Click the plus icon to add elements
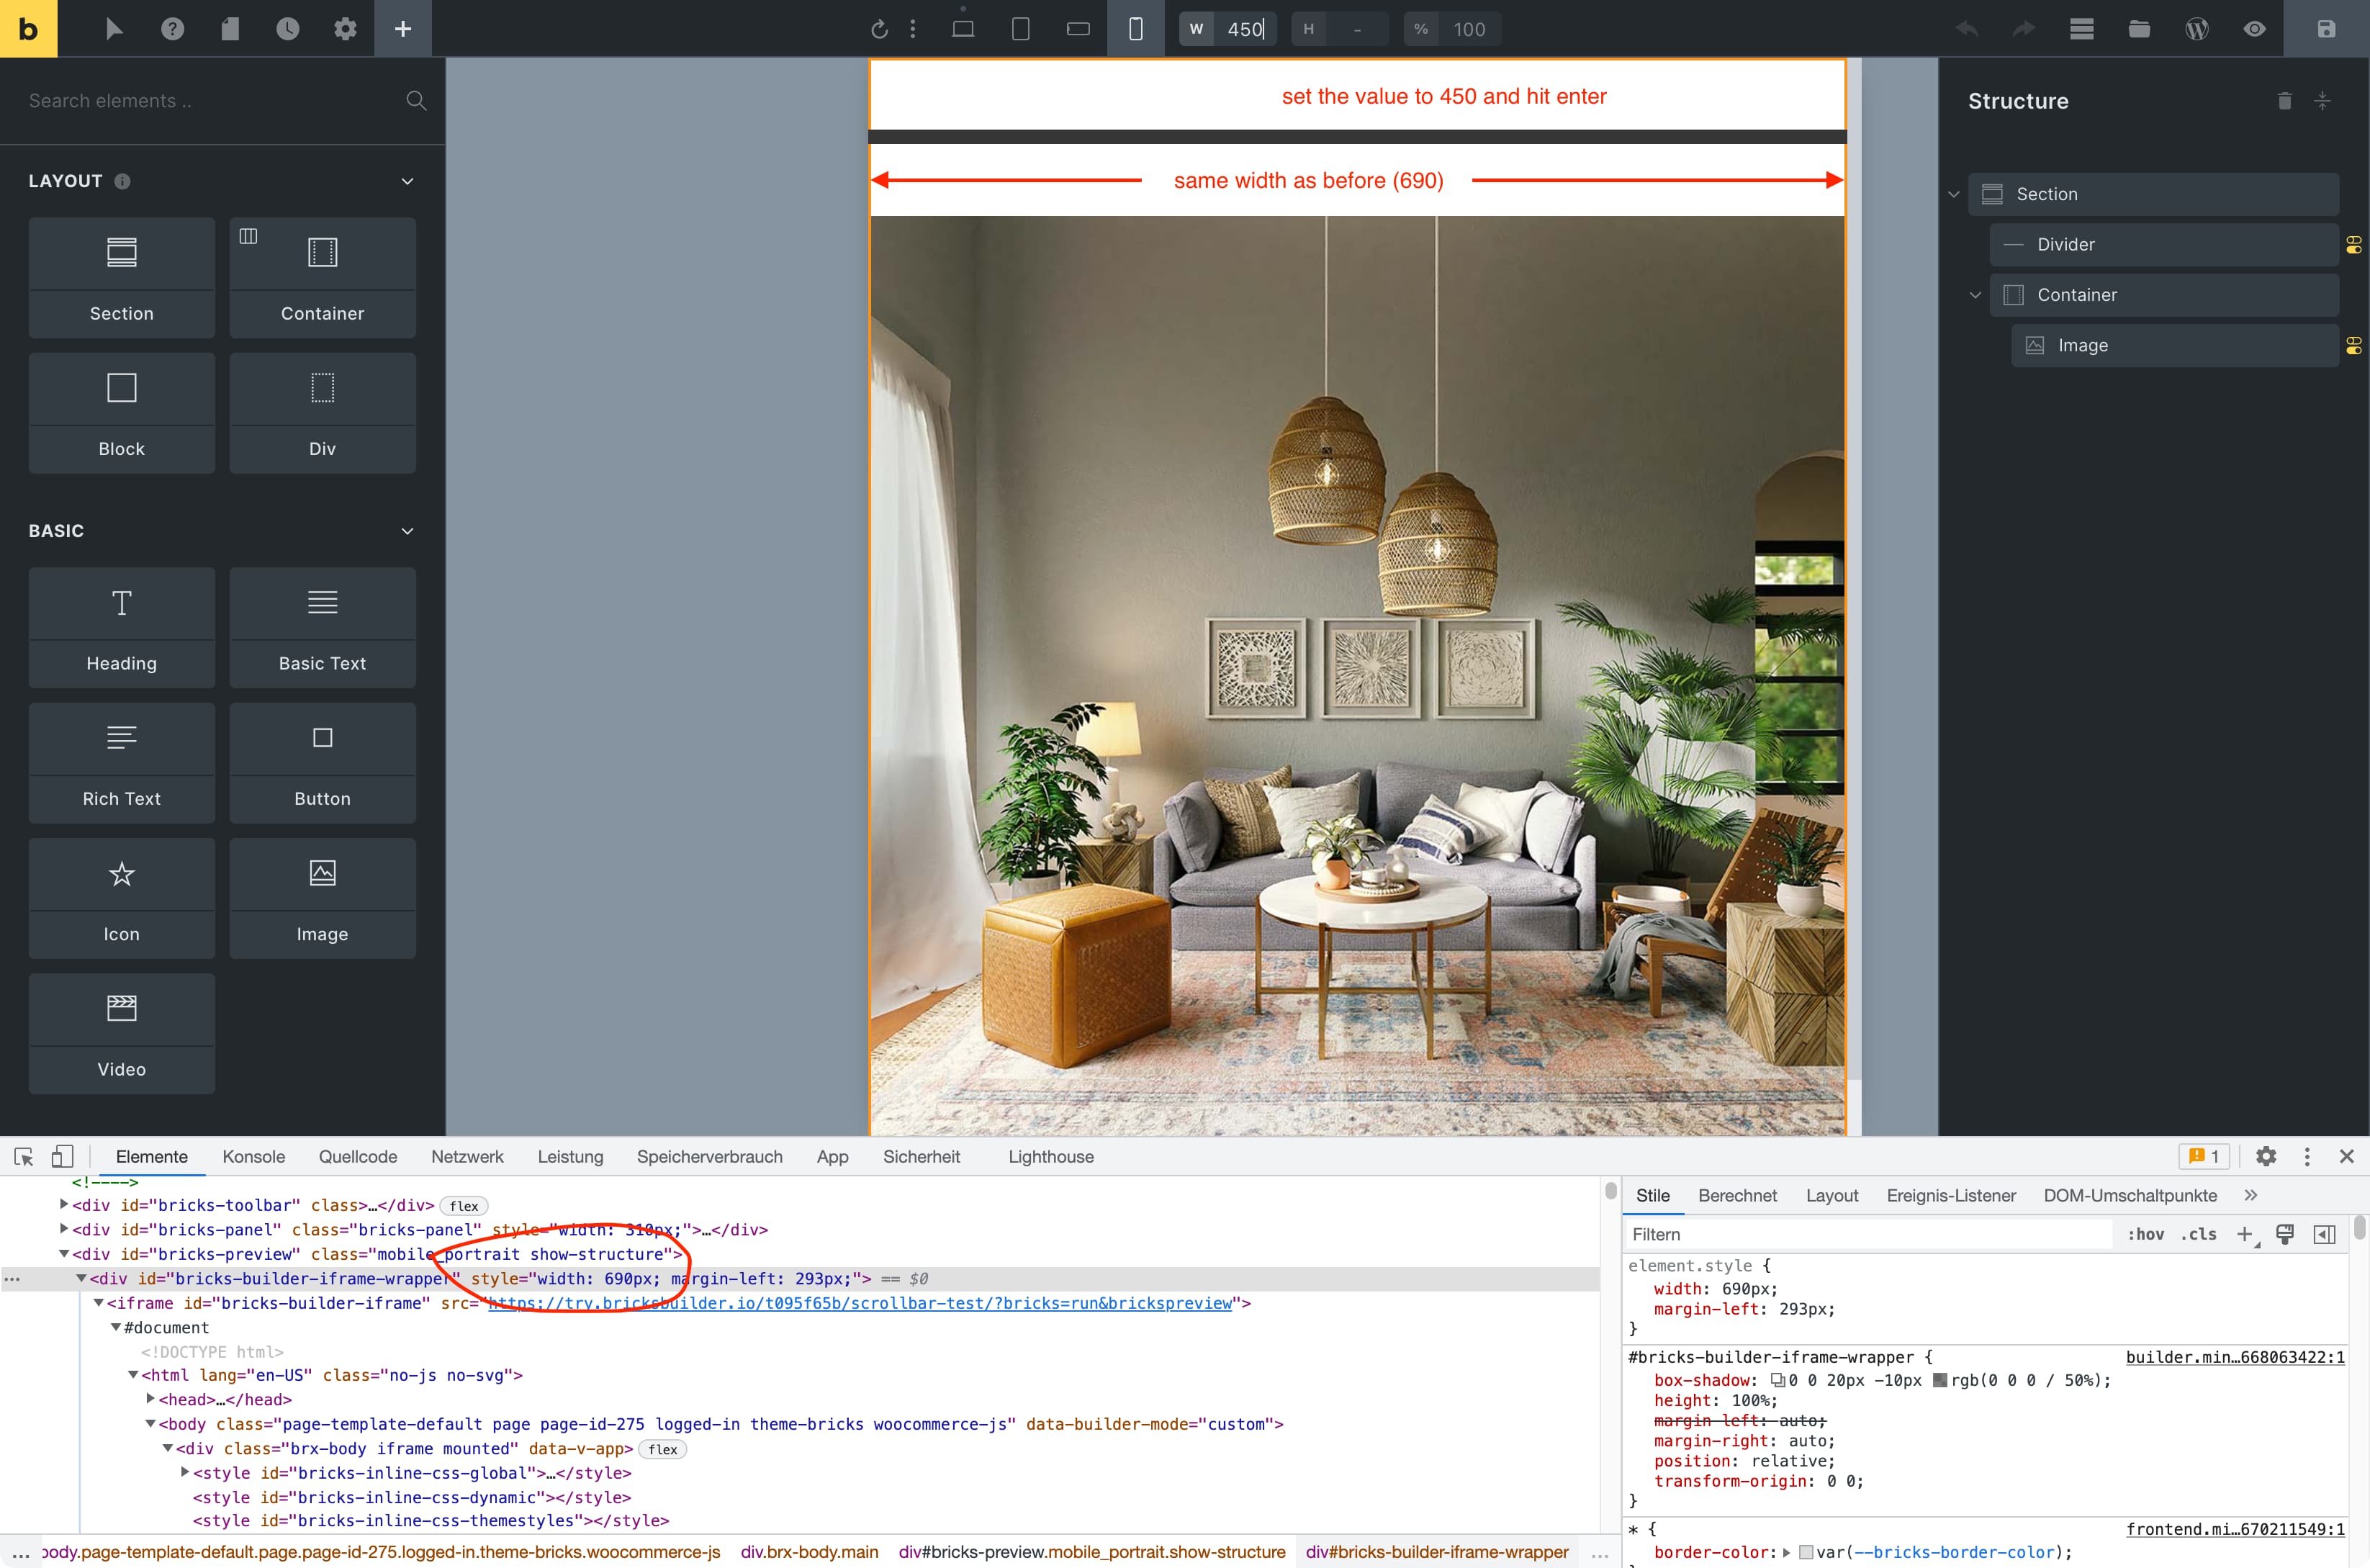The height and width of the screenshot is (1568, 2370). (403, 29)
